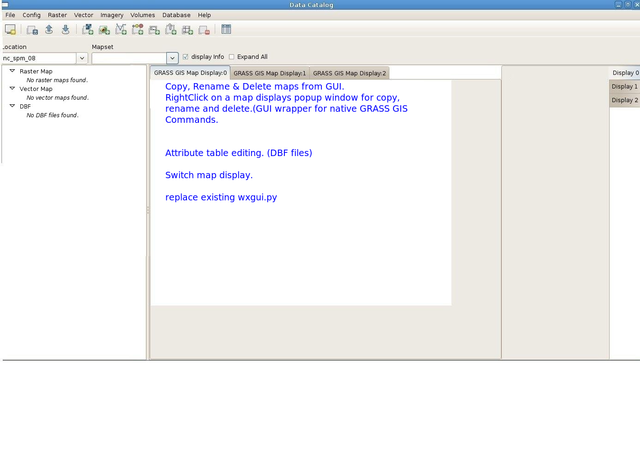
Task: Open the Database menu
Action: click(x=176, y=15)
